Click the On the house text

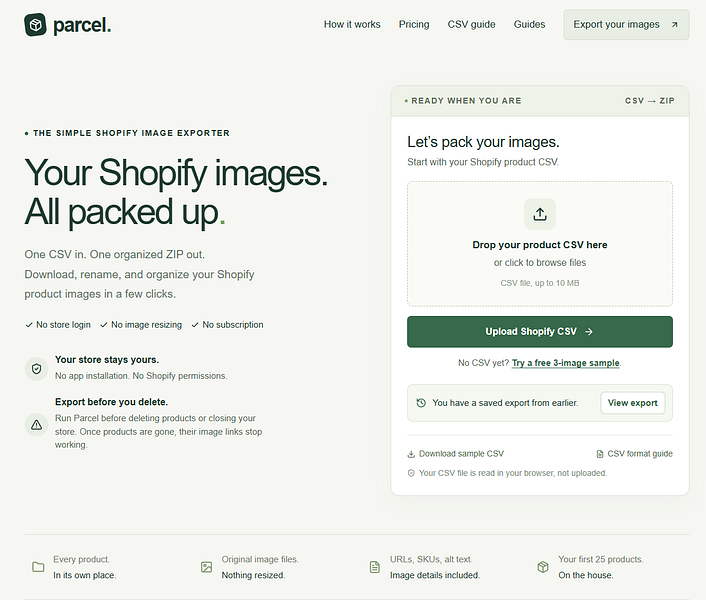point(586,575)
